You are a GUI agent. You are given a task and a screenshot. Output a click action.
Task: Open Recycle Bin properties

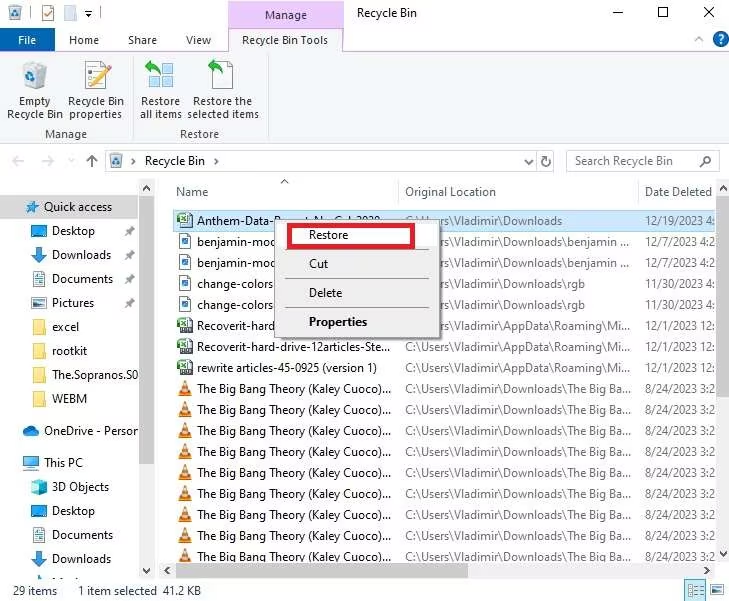click(x=96, y=90)
